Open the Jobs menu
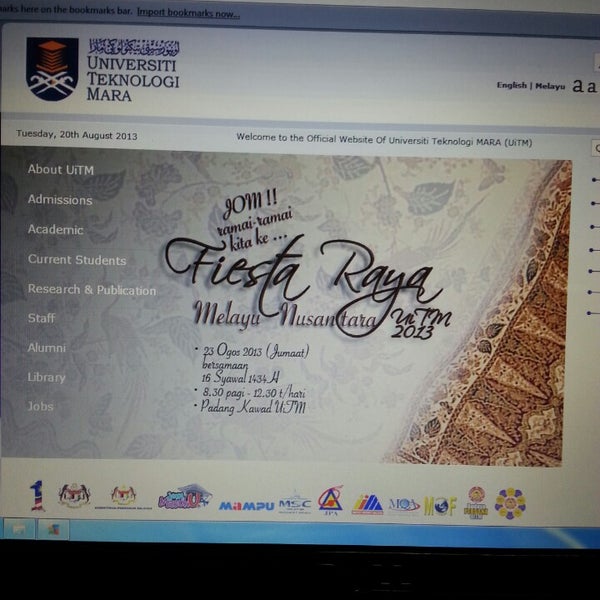The image size is (600, 600). 40,406
